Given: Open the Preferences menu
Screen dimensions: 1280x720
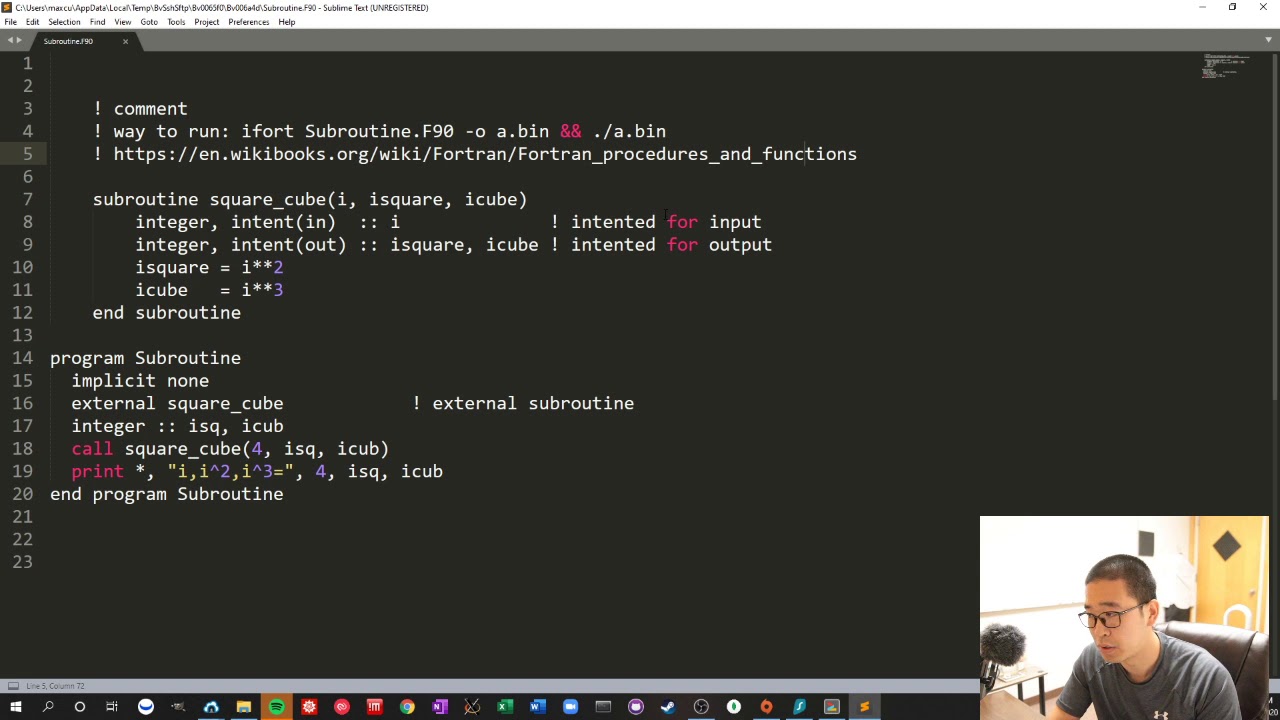Looking at the screenshot, I should click(248, 22).
